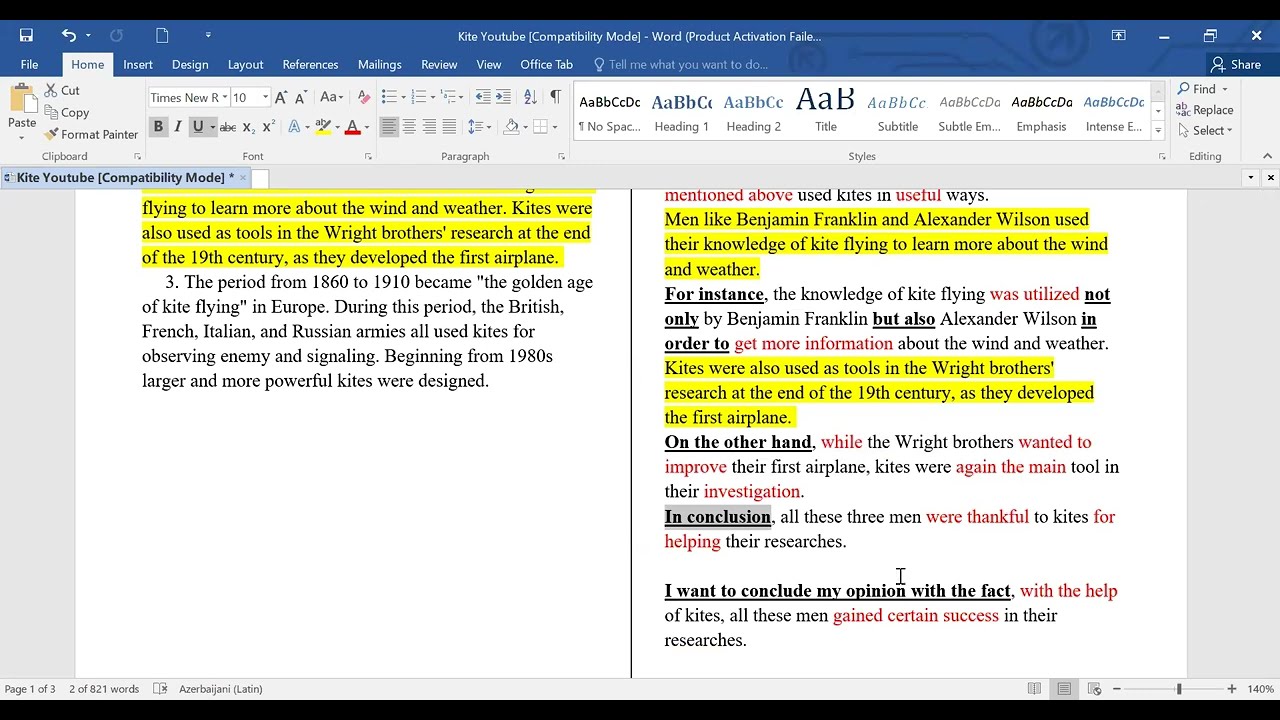The width and height of the screenshot is (1280, 720).
Task: Justify the paragraph text
Action: click(449, 127)
